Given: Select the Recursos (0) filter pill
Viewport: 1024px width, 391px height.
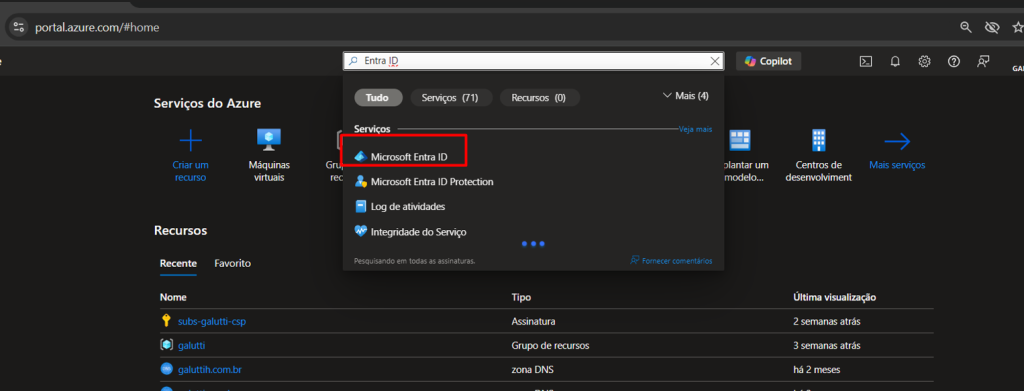Looking at the screenshot, I should [539, 98].
